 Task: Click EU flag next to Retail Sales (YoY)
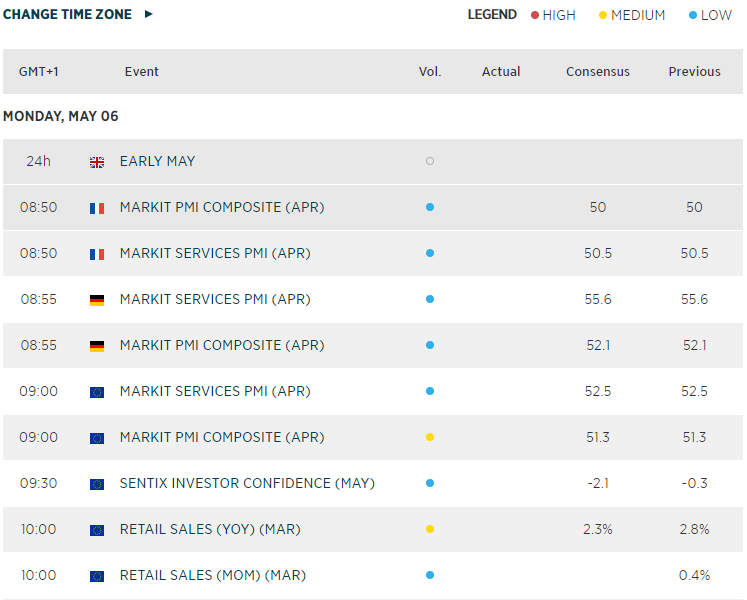(x=97, y=530)
